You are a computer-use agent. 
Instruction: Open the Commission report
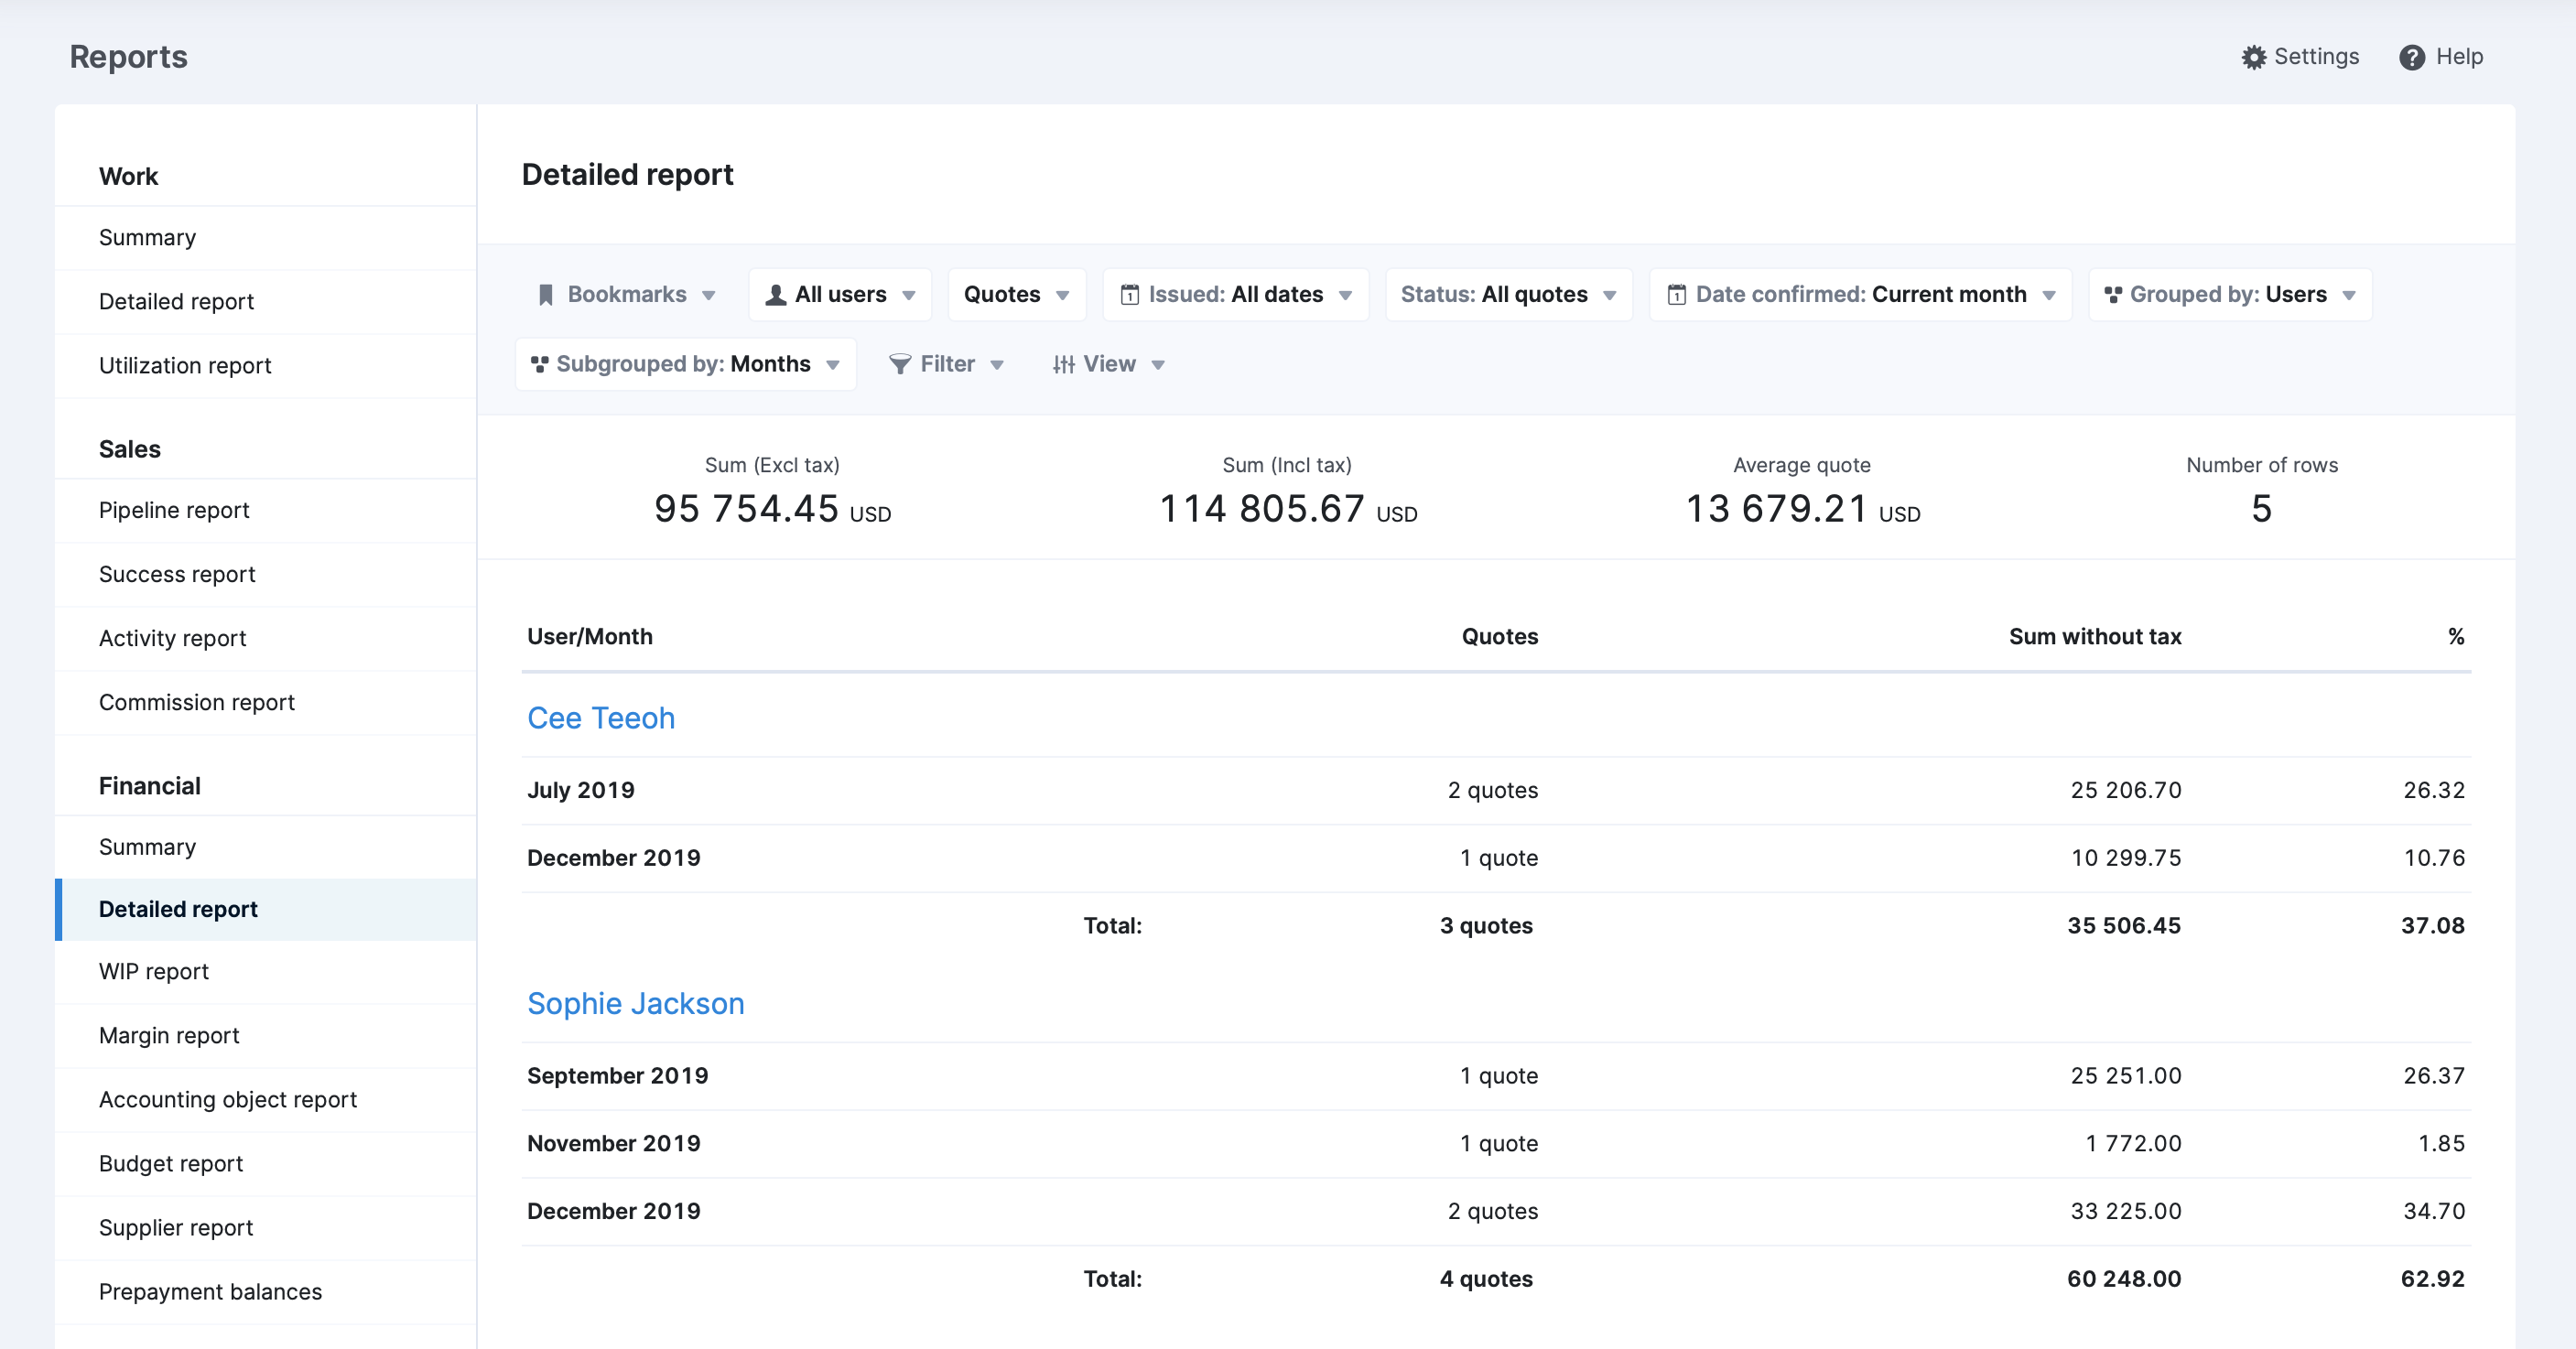click(266, 703)
